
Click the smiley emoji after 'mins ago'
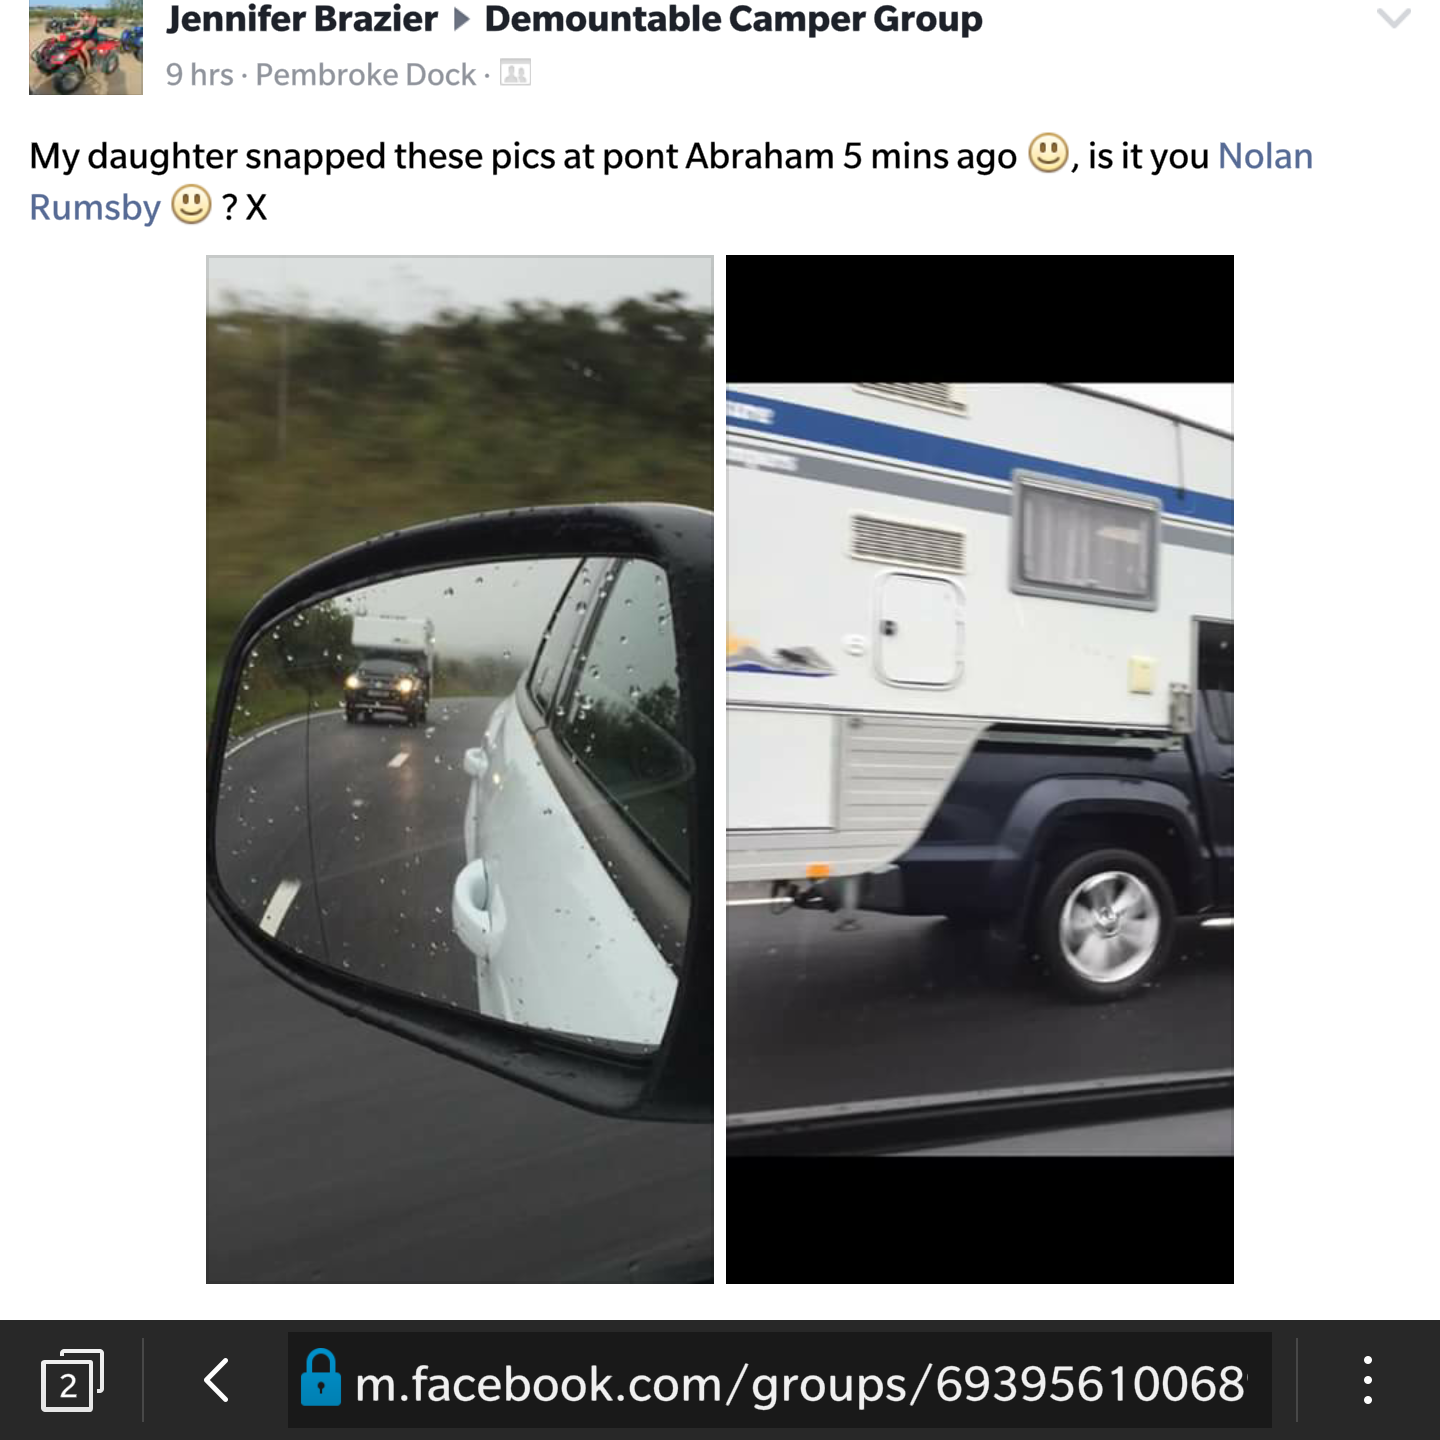point(1049,153)
